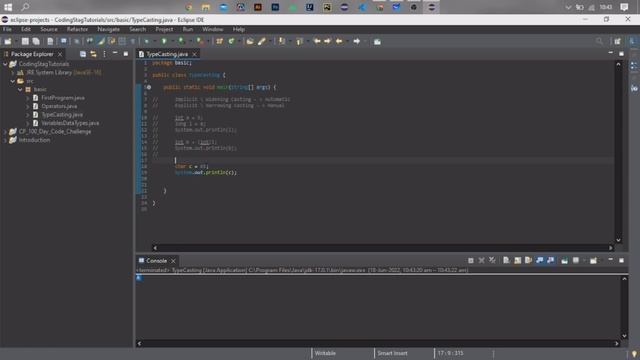Image resolution: width=640 pixels, height=360 pixels.
Task: Click the toolbar search magnifier icon
Action: point(599,41)
